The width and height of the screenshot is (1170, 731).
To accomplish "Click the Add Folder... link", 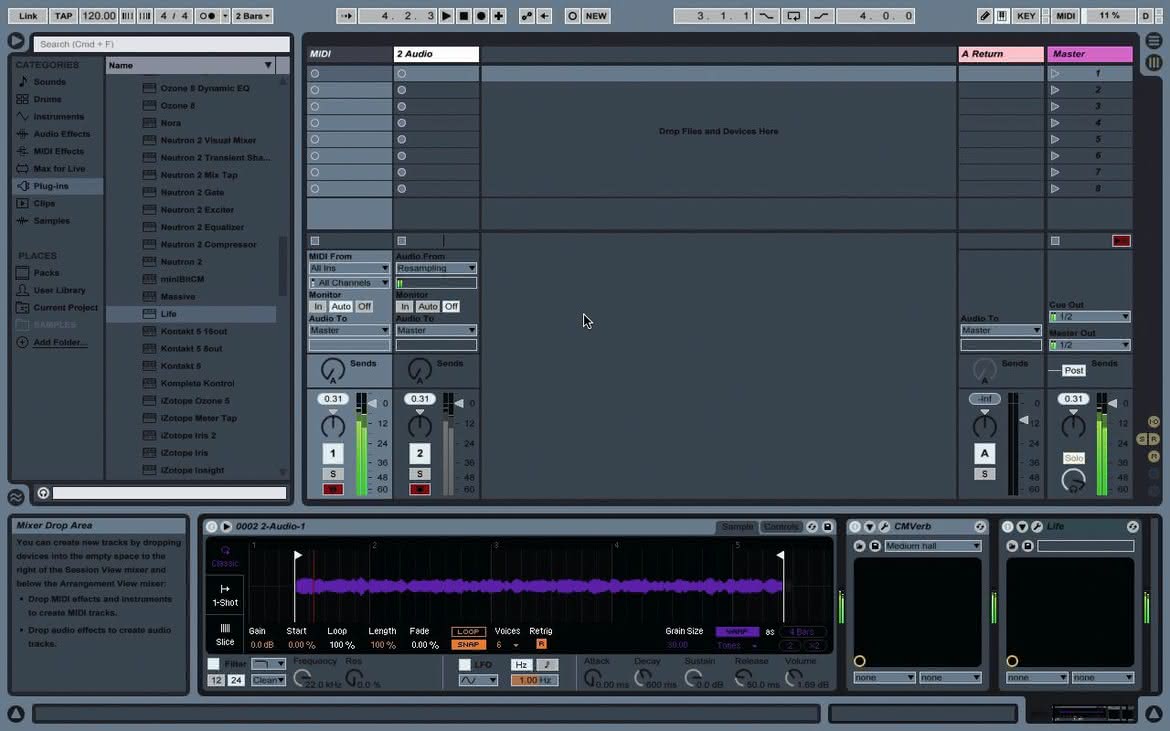I will [x=60, y=342].
